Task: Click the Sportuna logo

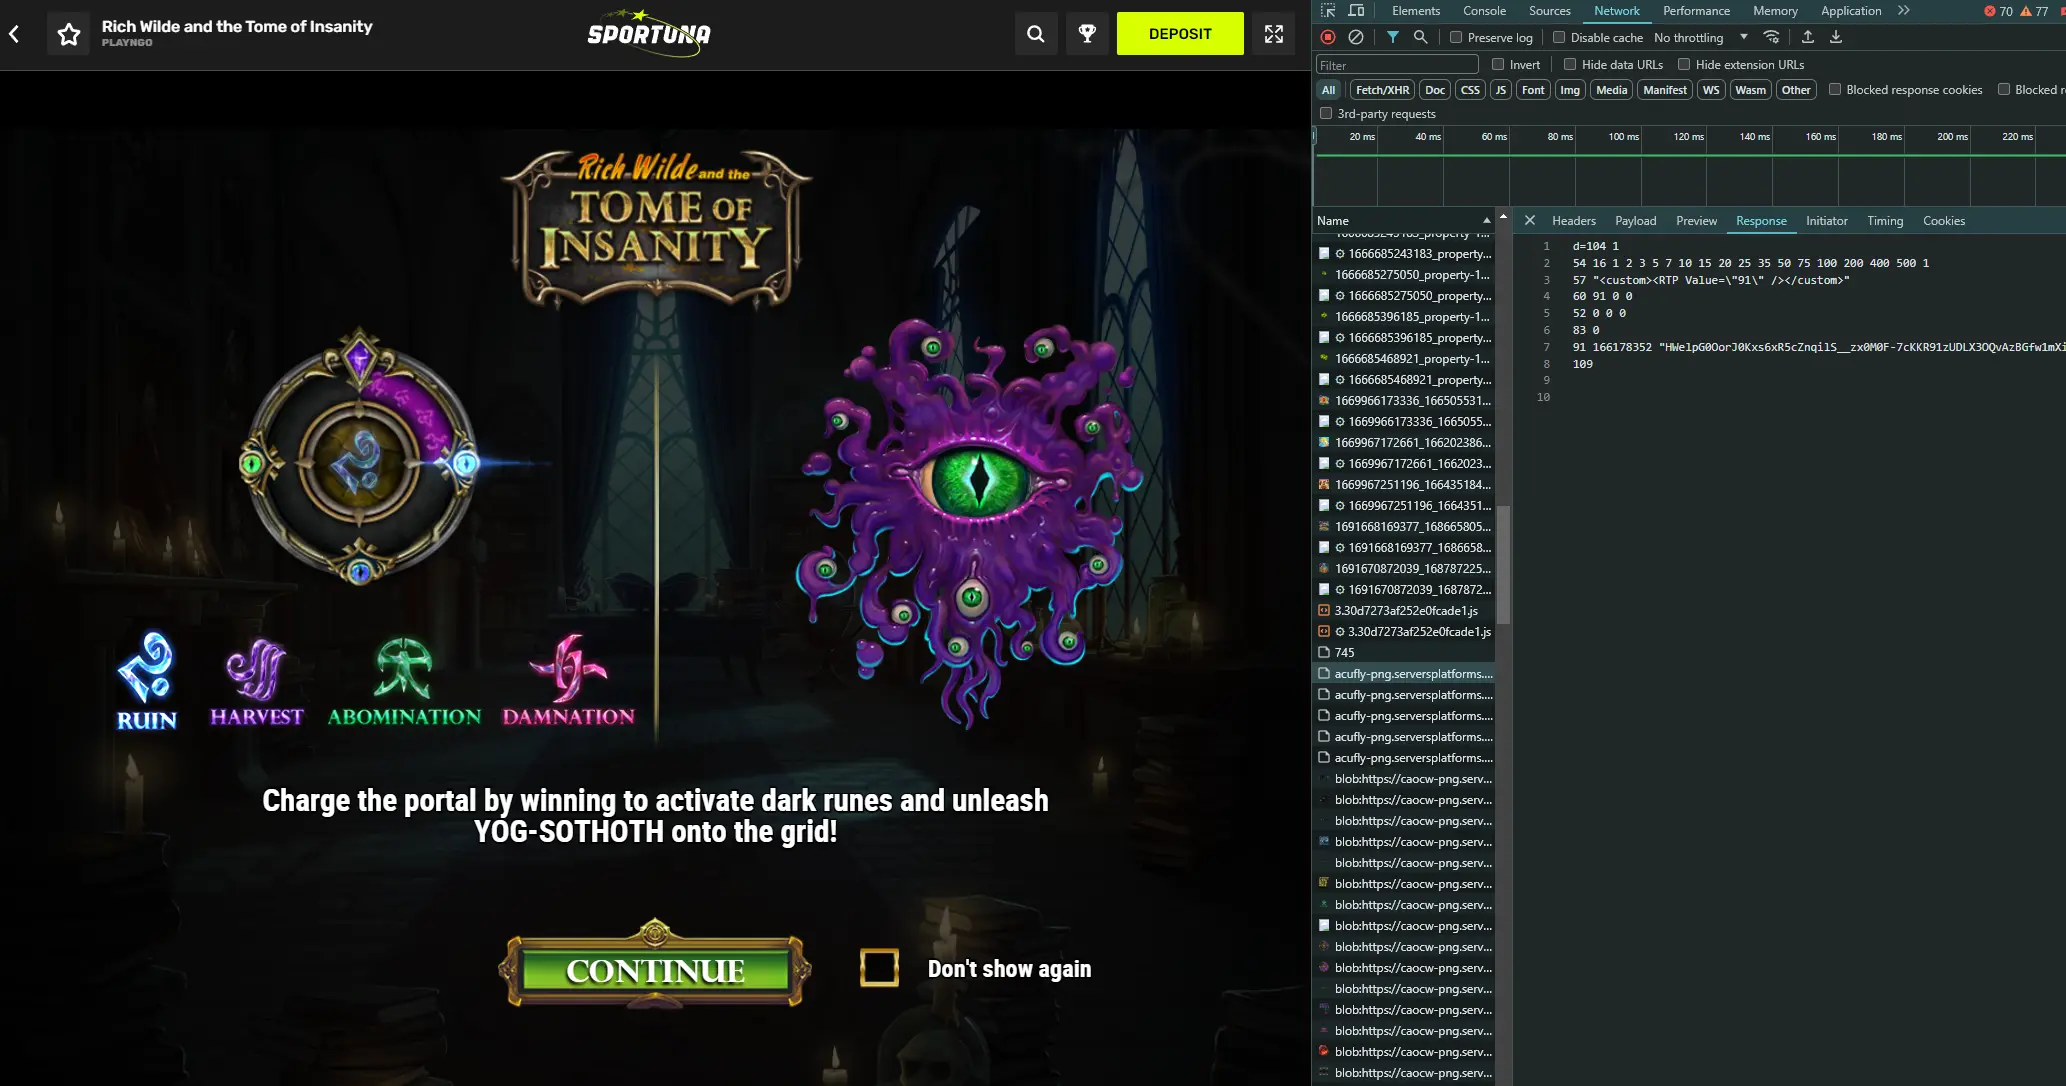Action: pyautogui.click(x=649, y=33)
